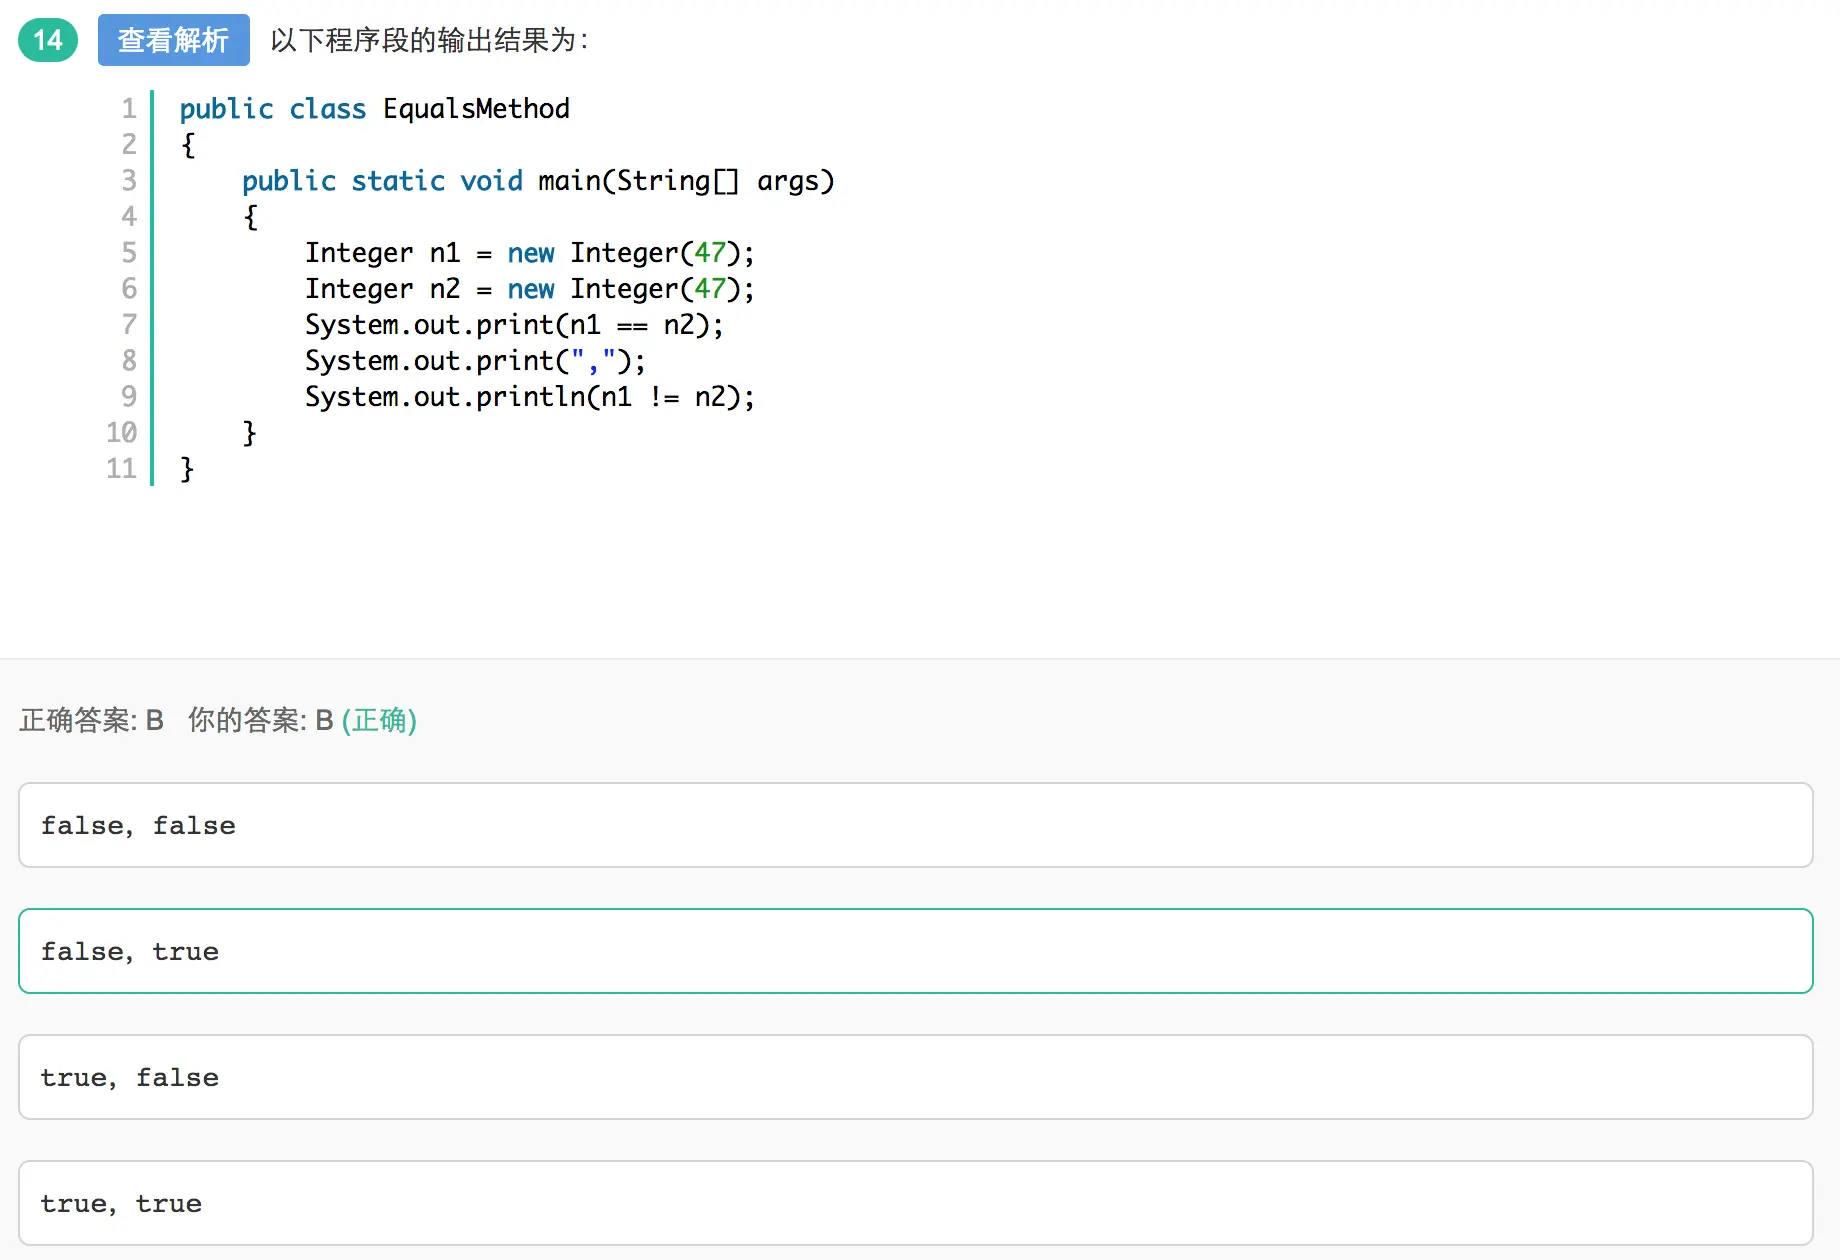Click the green question 14 badge
This screenshot has height=1260, width=1840.
coord(48,40)
